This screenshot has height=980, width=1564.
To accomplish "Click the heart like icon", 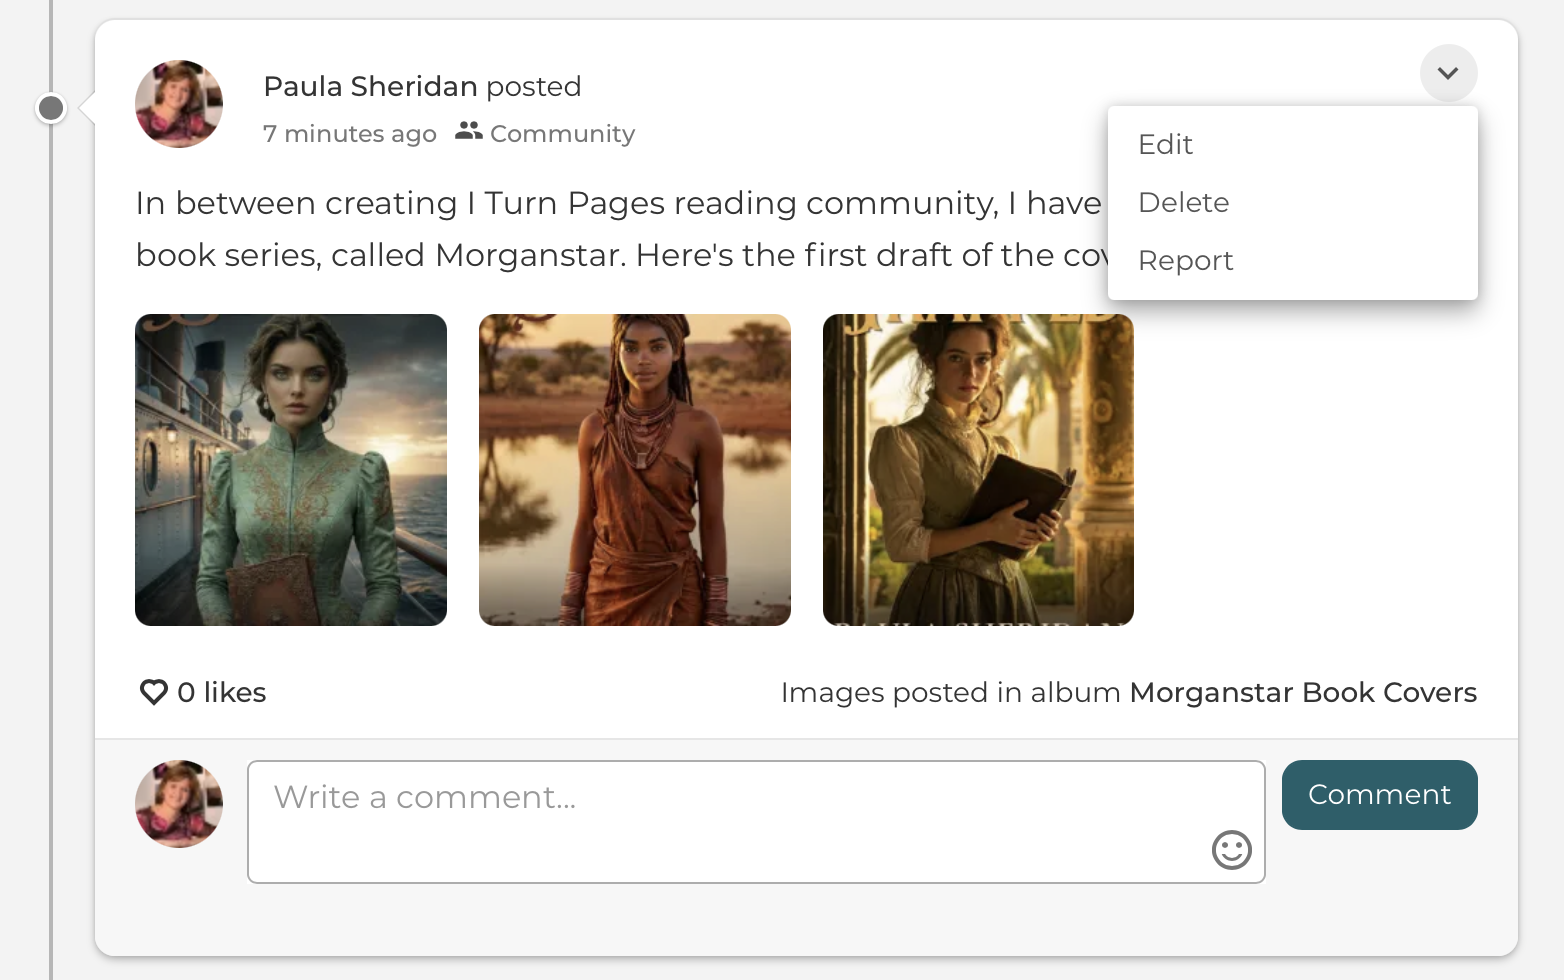I will point(153,692).
